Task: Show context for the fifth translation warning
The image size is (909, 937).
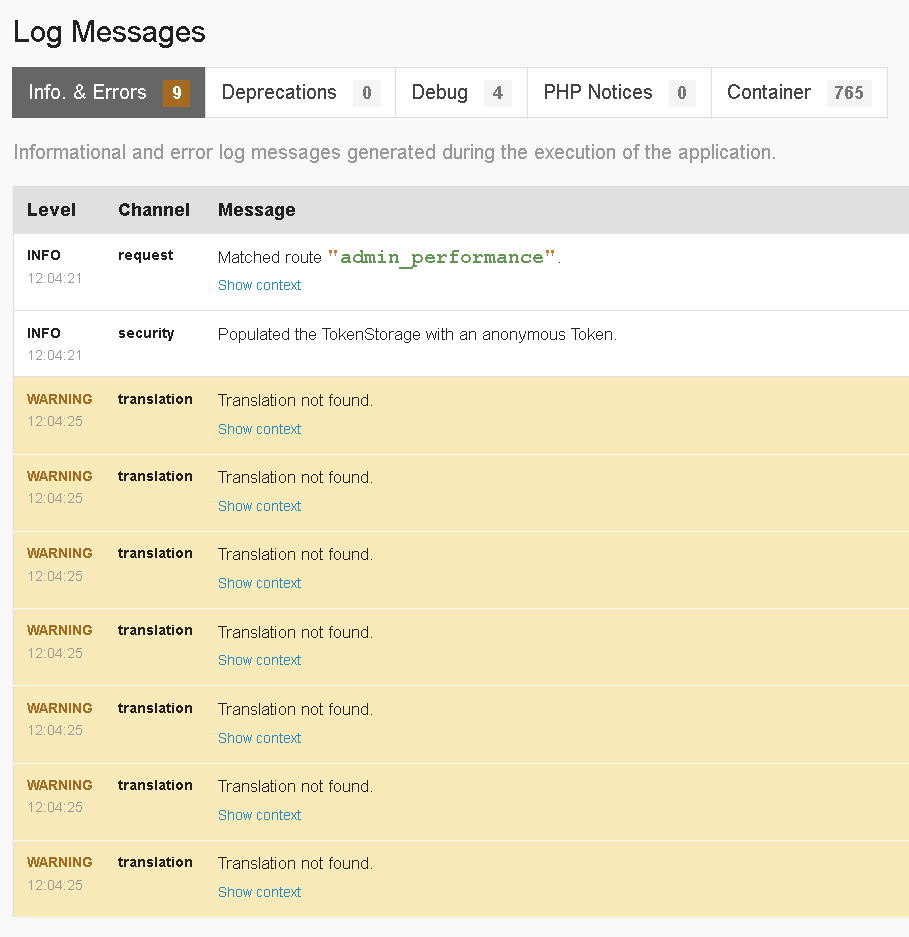Action: (x=259, y=738)
